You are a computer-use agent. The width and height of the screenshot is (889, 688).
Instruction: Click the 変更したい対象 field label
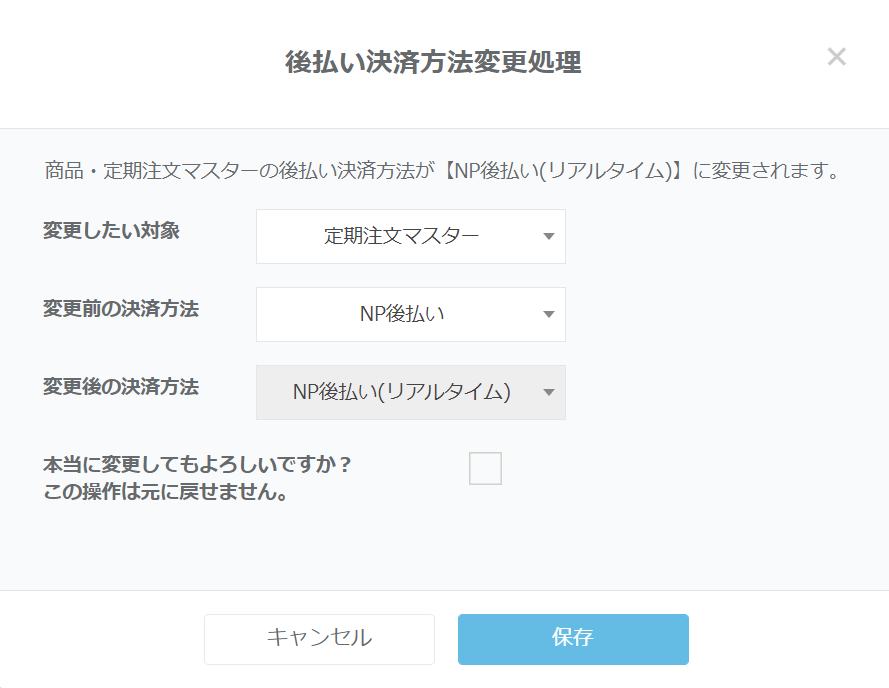[111, 230]
